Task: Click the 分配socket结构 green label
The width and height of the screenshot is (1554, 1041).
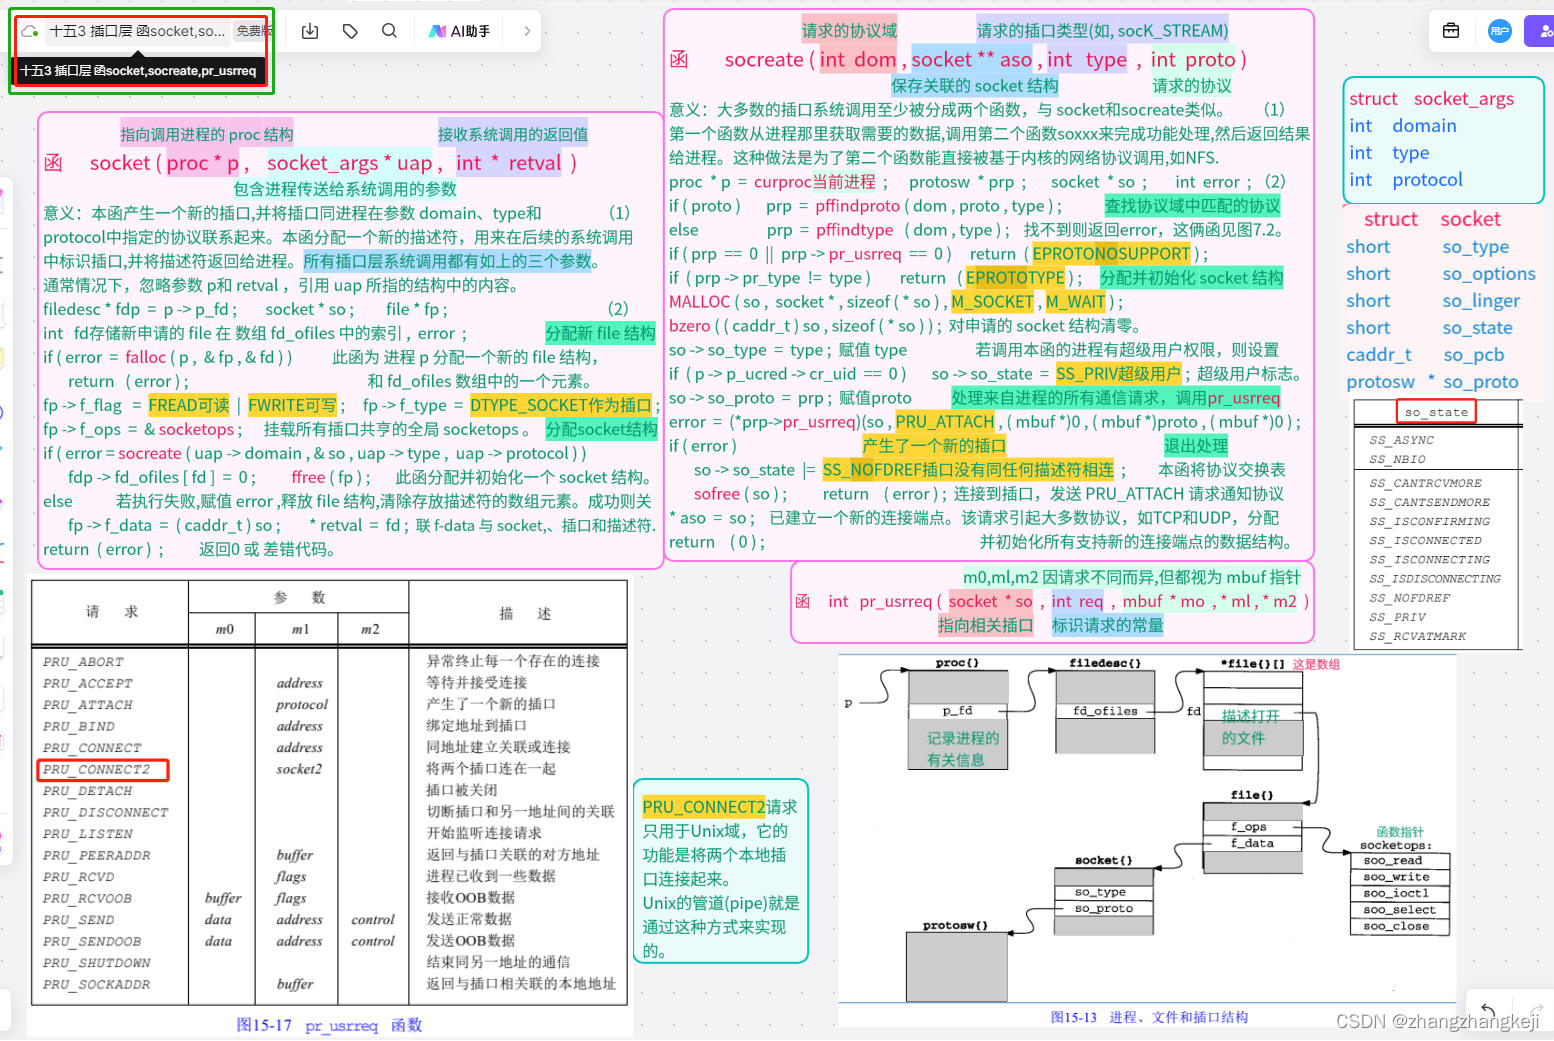Action: click(601, 429)
